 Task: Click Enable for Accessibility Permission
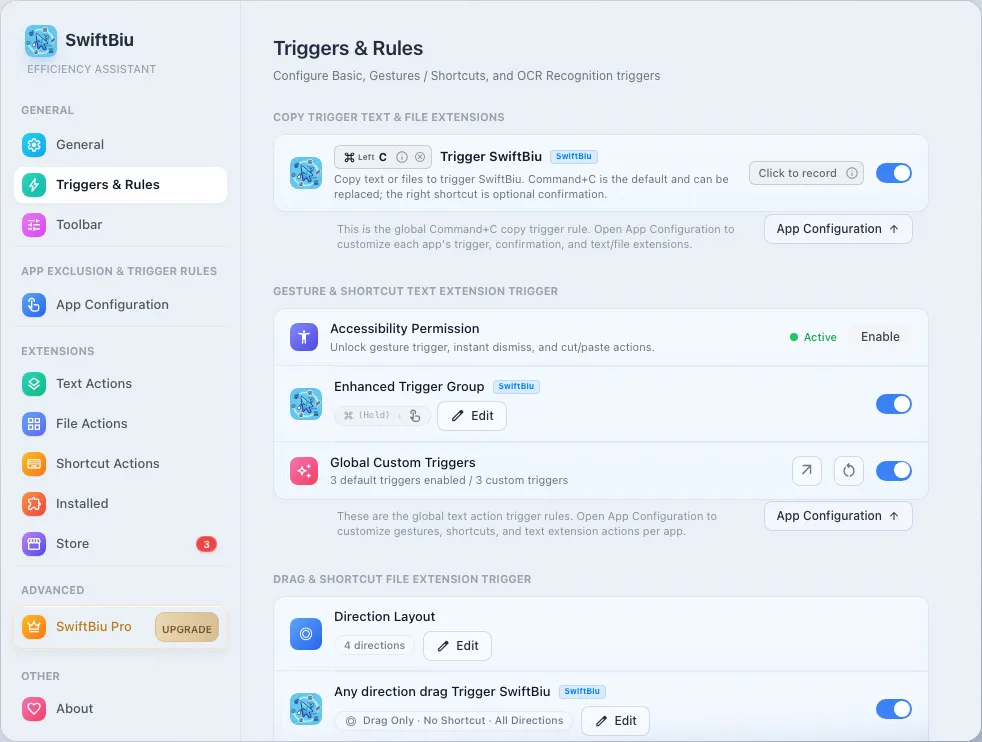[880, 337]
